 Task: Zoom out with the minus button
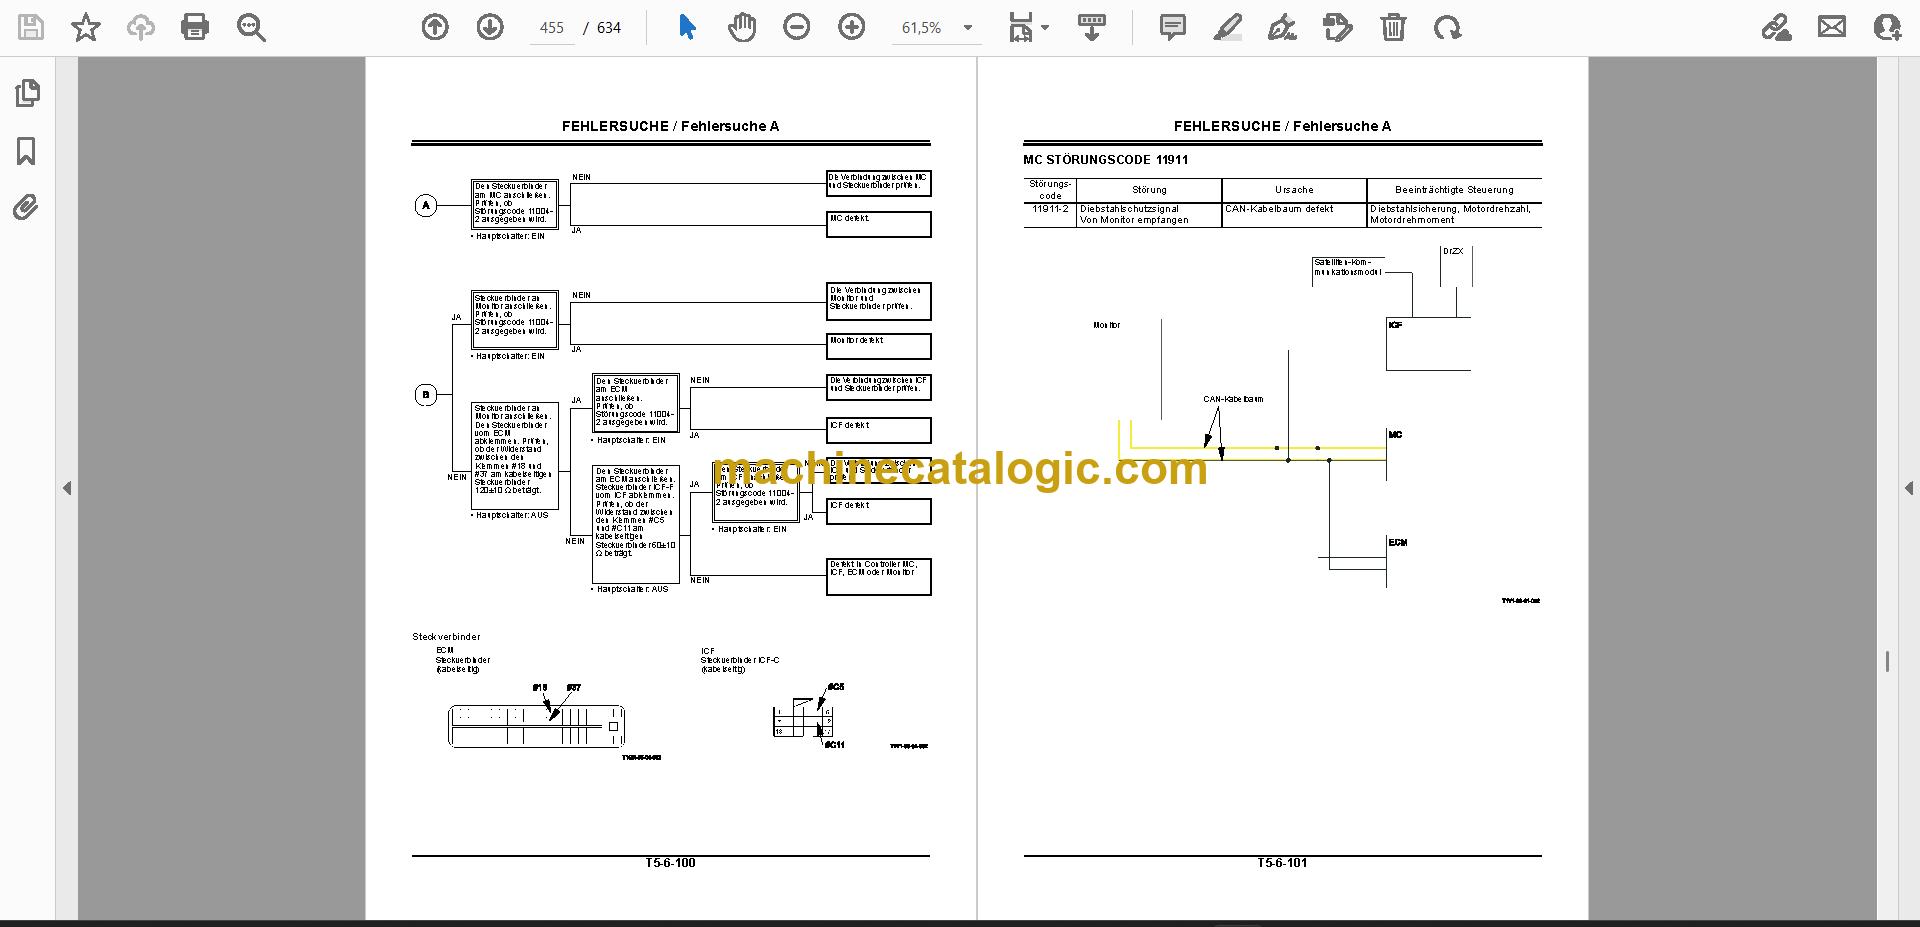[797, 27]
